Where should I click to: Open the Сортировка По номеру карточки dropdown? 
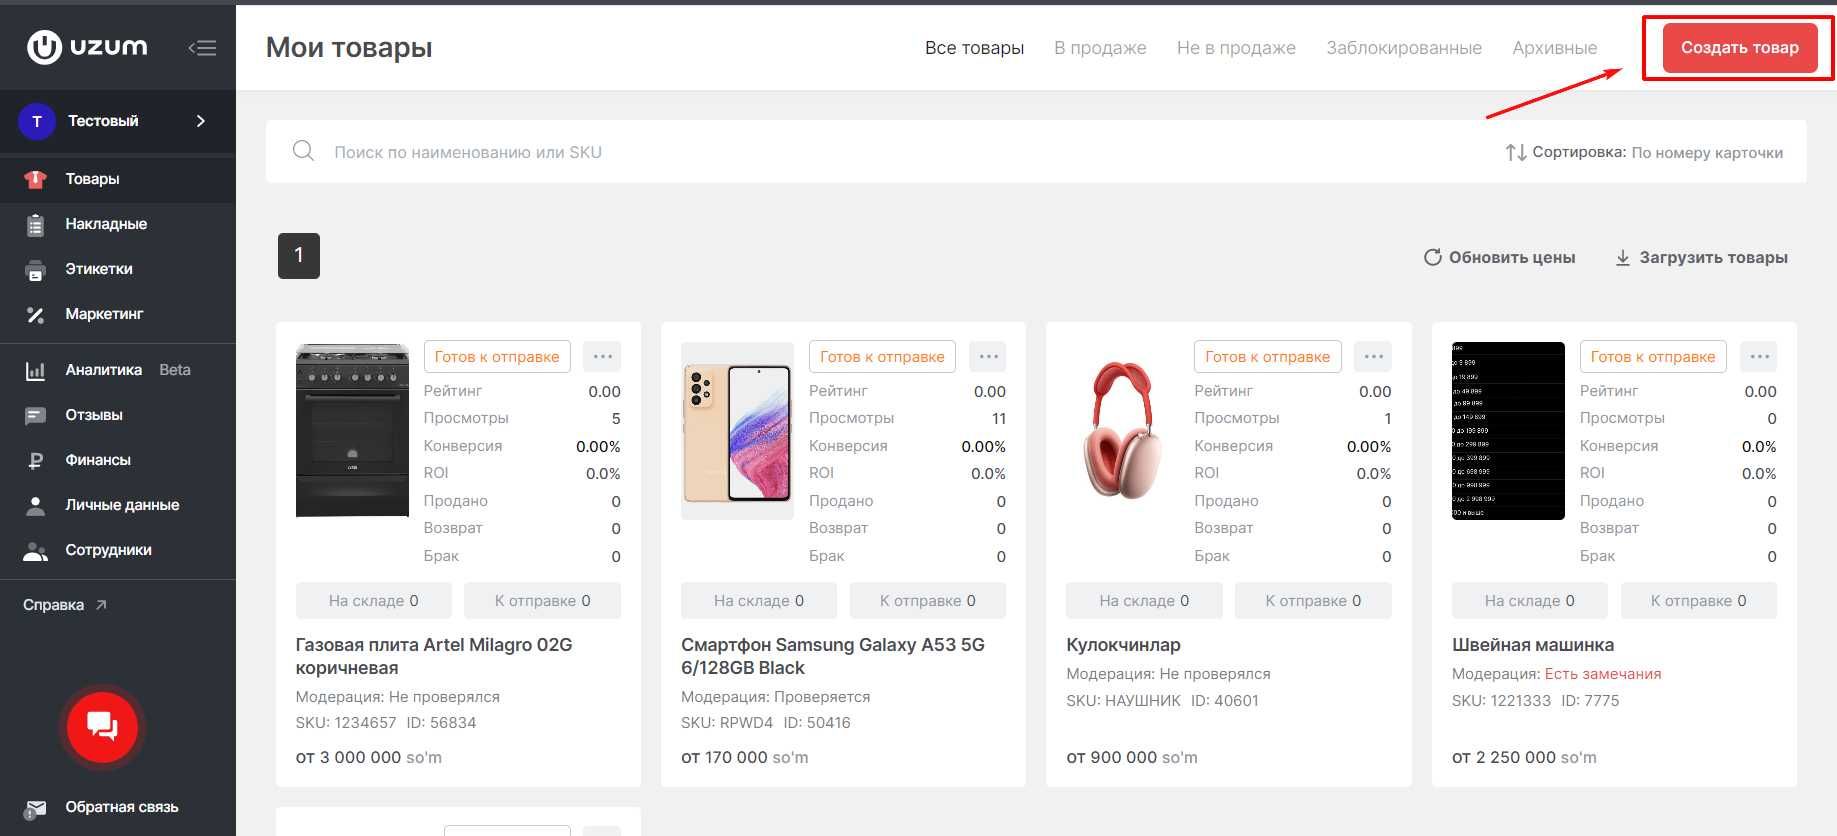point(1644,153)
